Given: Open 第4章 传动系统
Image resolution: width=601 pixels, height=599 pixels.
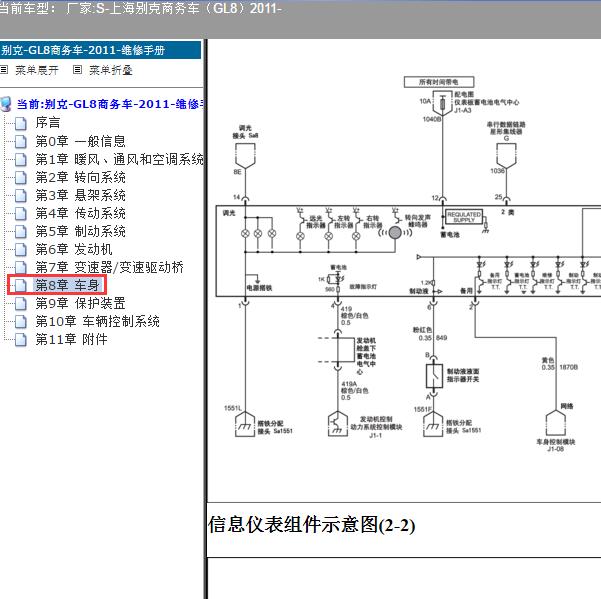Looking at the screenshot, I should (x=80, y=213).
